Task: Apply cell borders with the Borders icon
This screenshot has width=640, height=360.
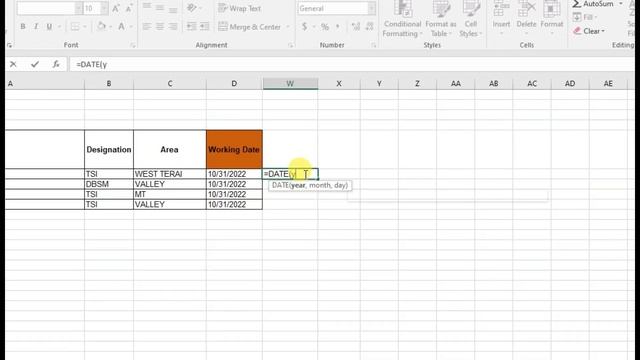Action: [x=75, y=27]
